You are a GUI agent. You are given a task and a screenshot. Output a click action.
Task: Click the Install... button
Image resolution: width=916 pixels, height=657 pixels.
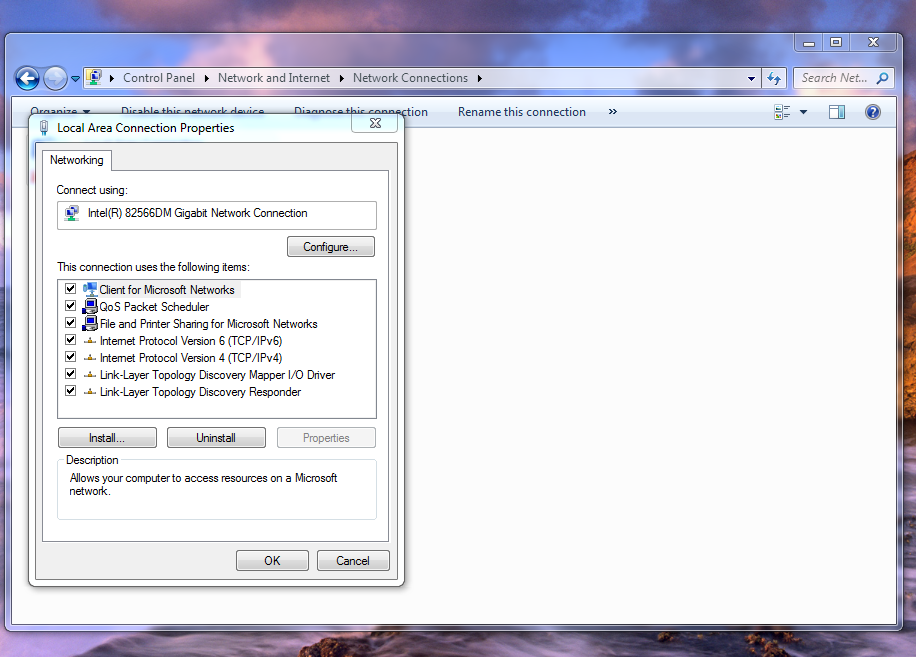[107, 438]
